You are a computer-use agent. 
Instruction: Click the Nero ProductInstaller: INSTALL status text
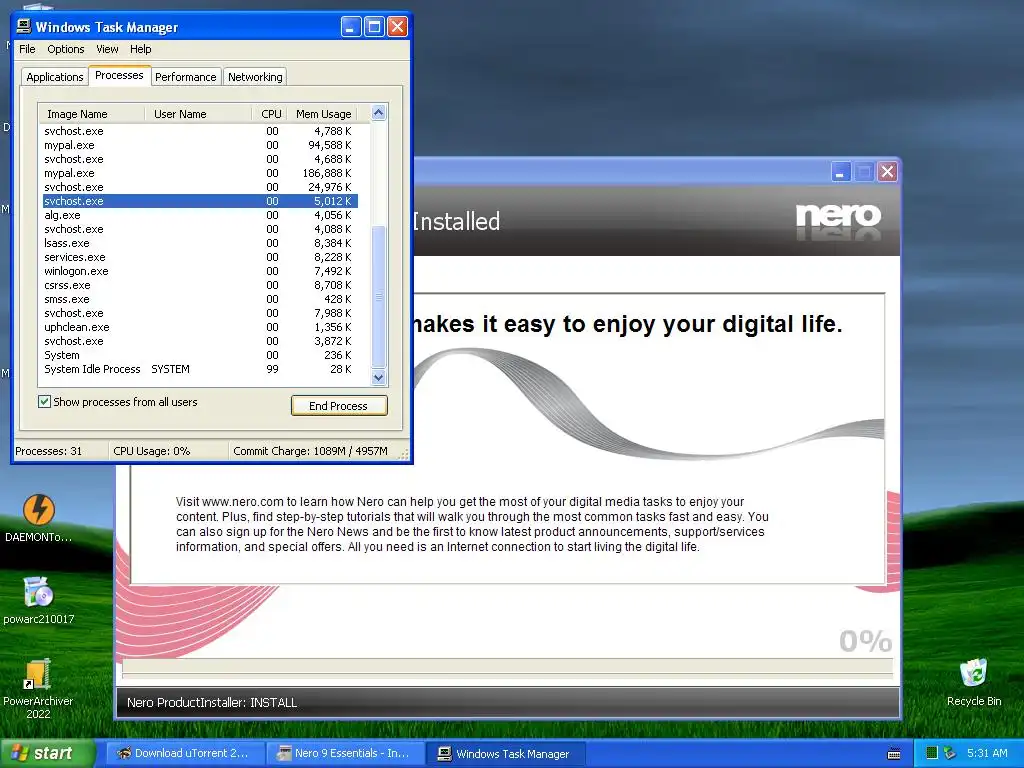point(212,703)
